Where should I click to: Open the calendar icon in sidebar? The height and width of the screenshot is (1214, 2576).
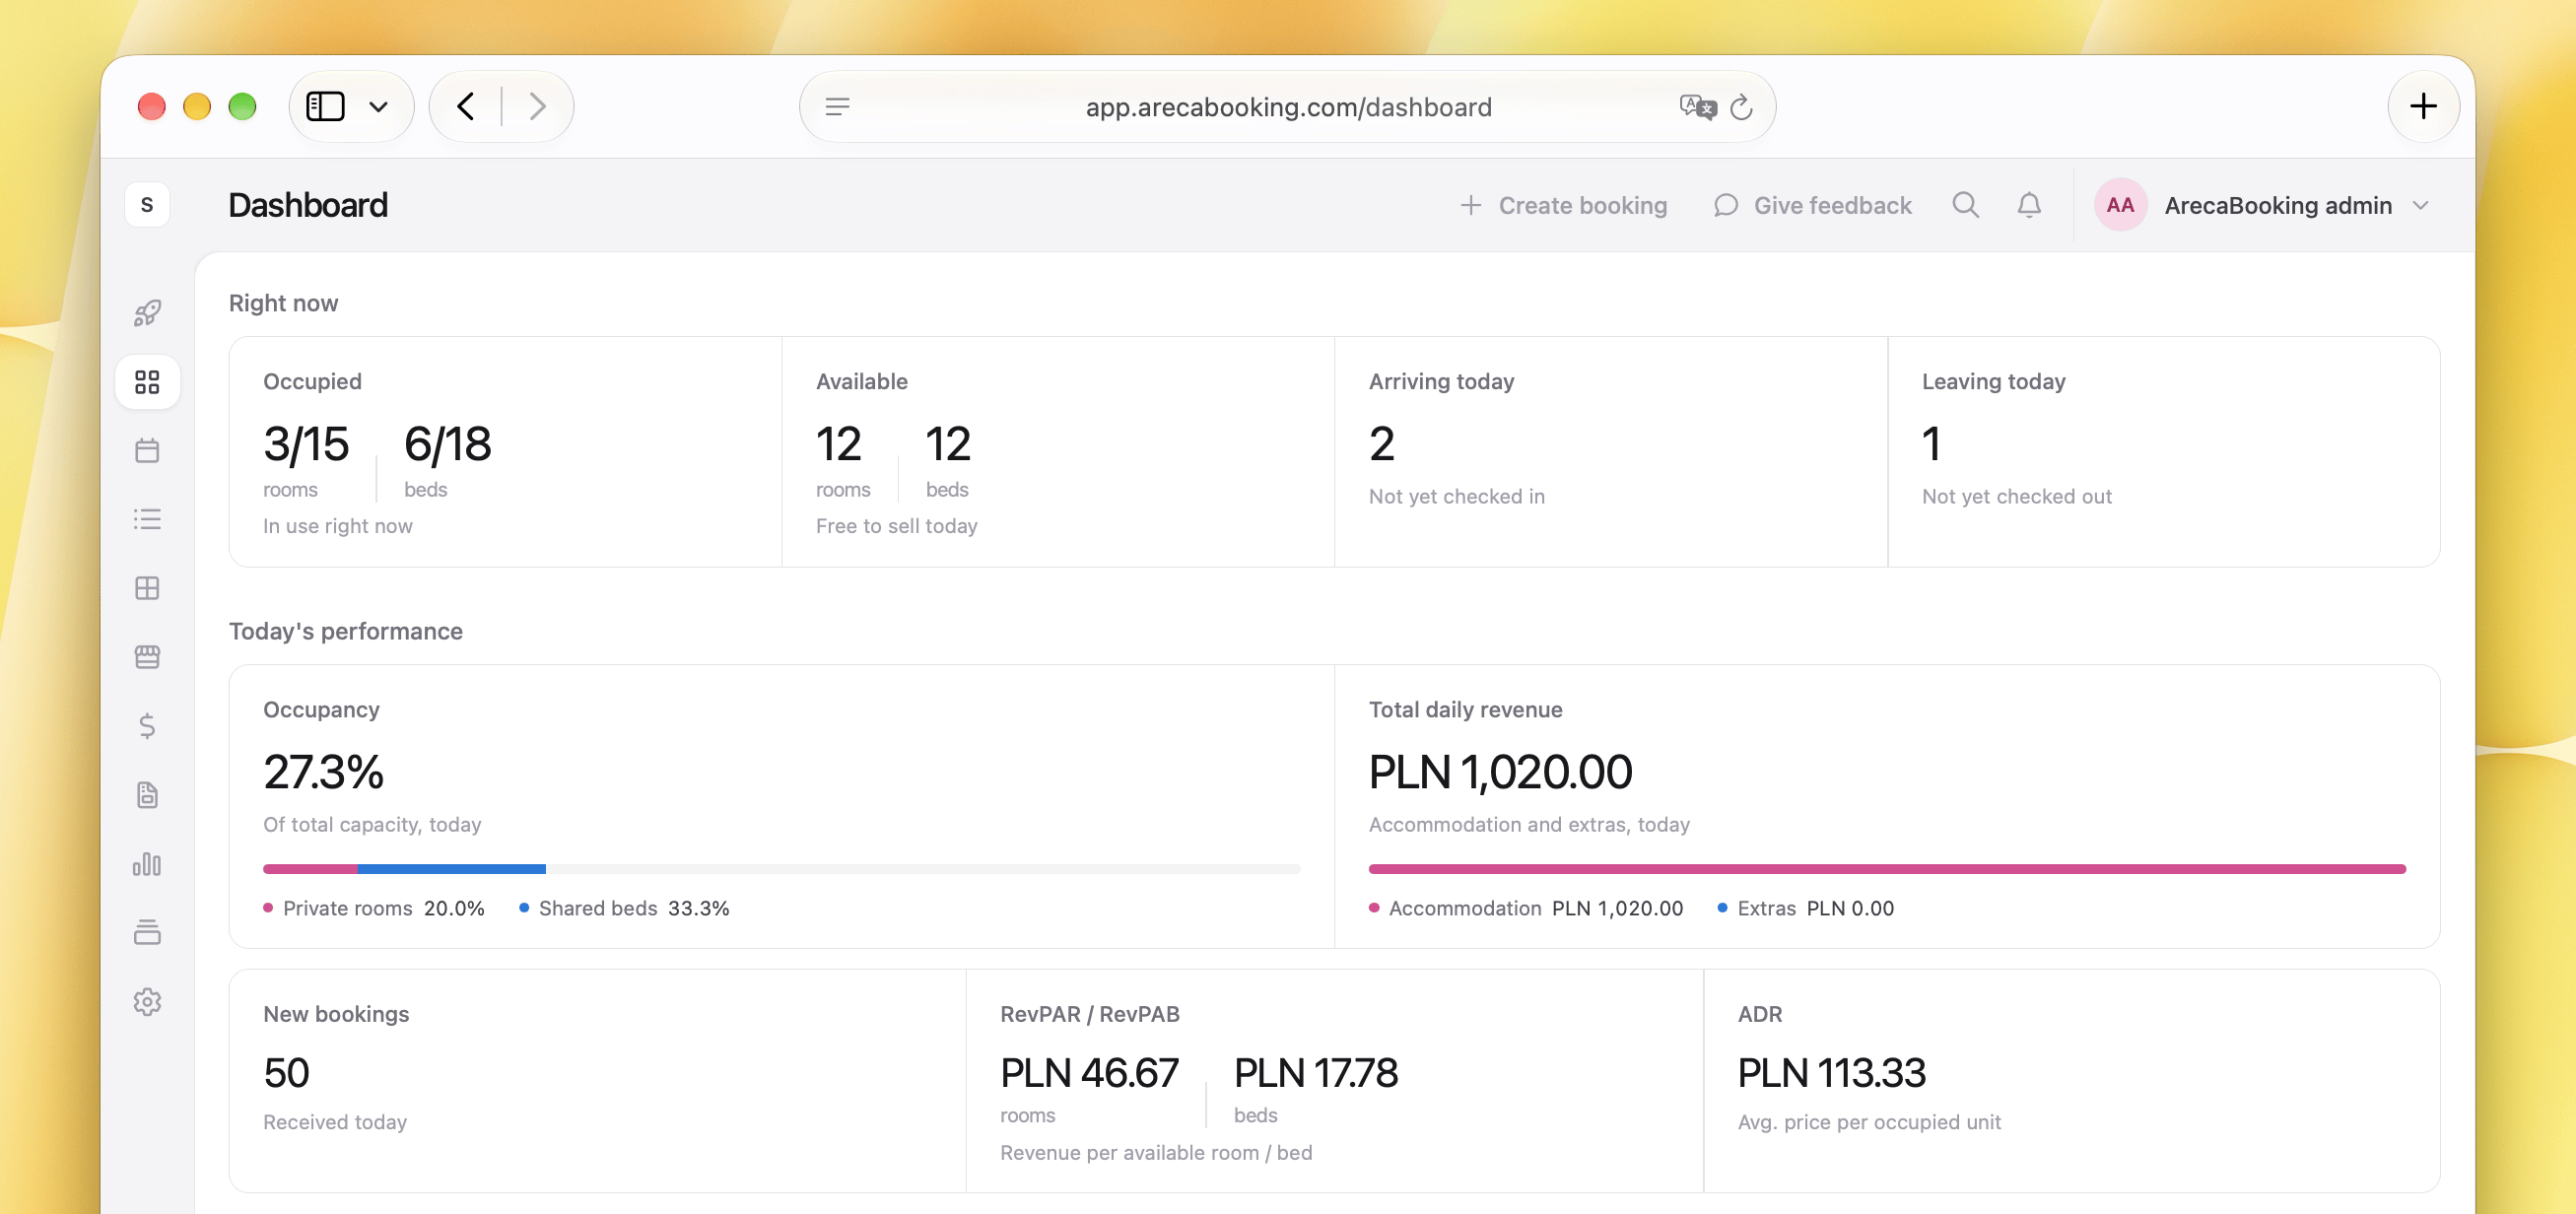pos(147,451)
